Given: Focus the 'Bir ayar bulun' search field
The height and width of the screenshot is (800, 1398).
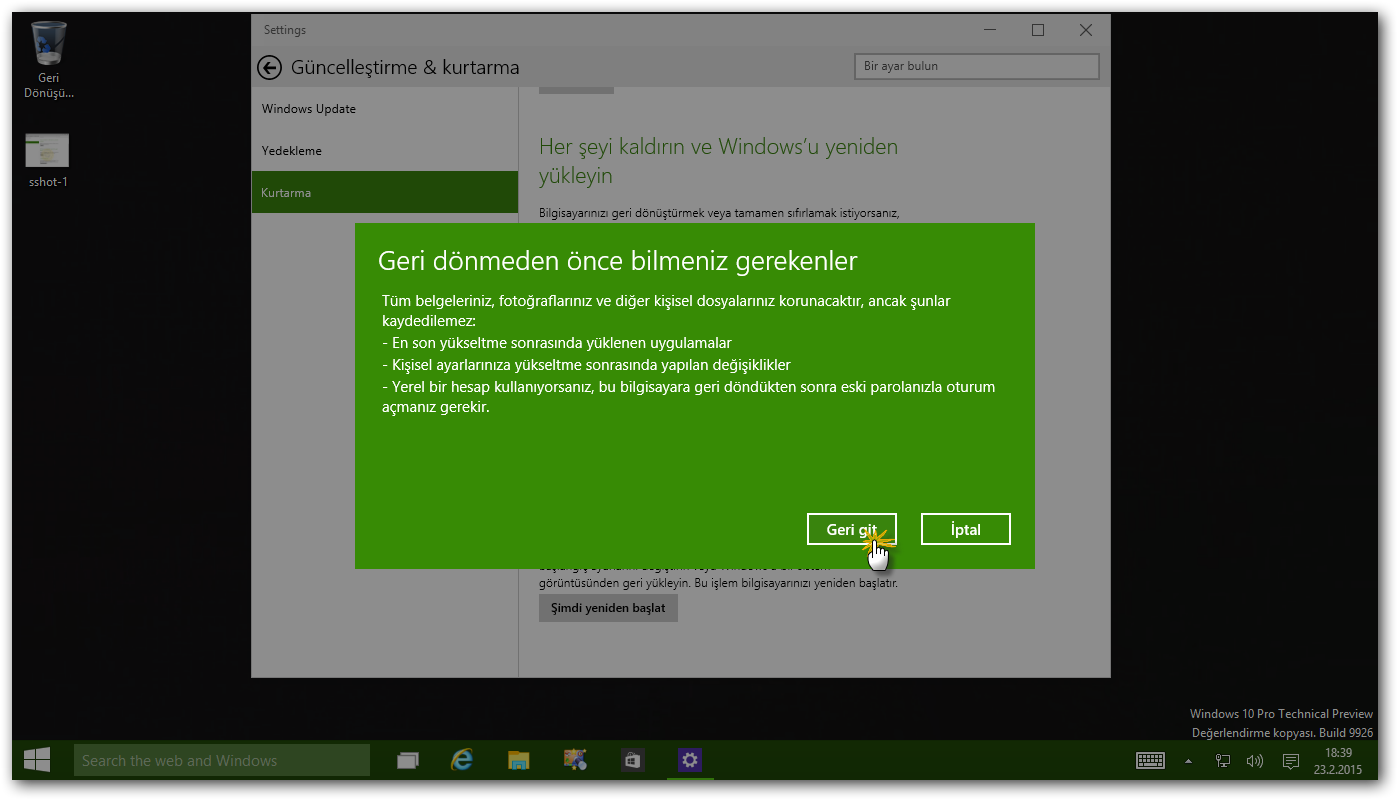Looking at the screenshot, I should tap(977, 66).
